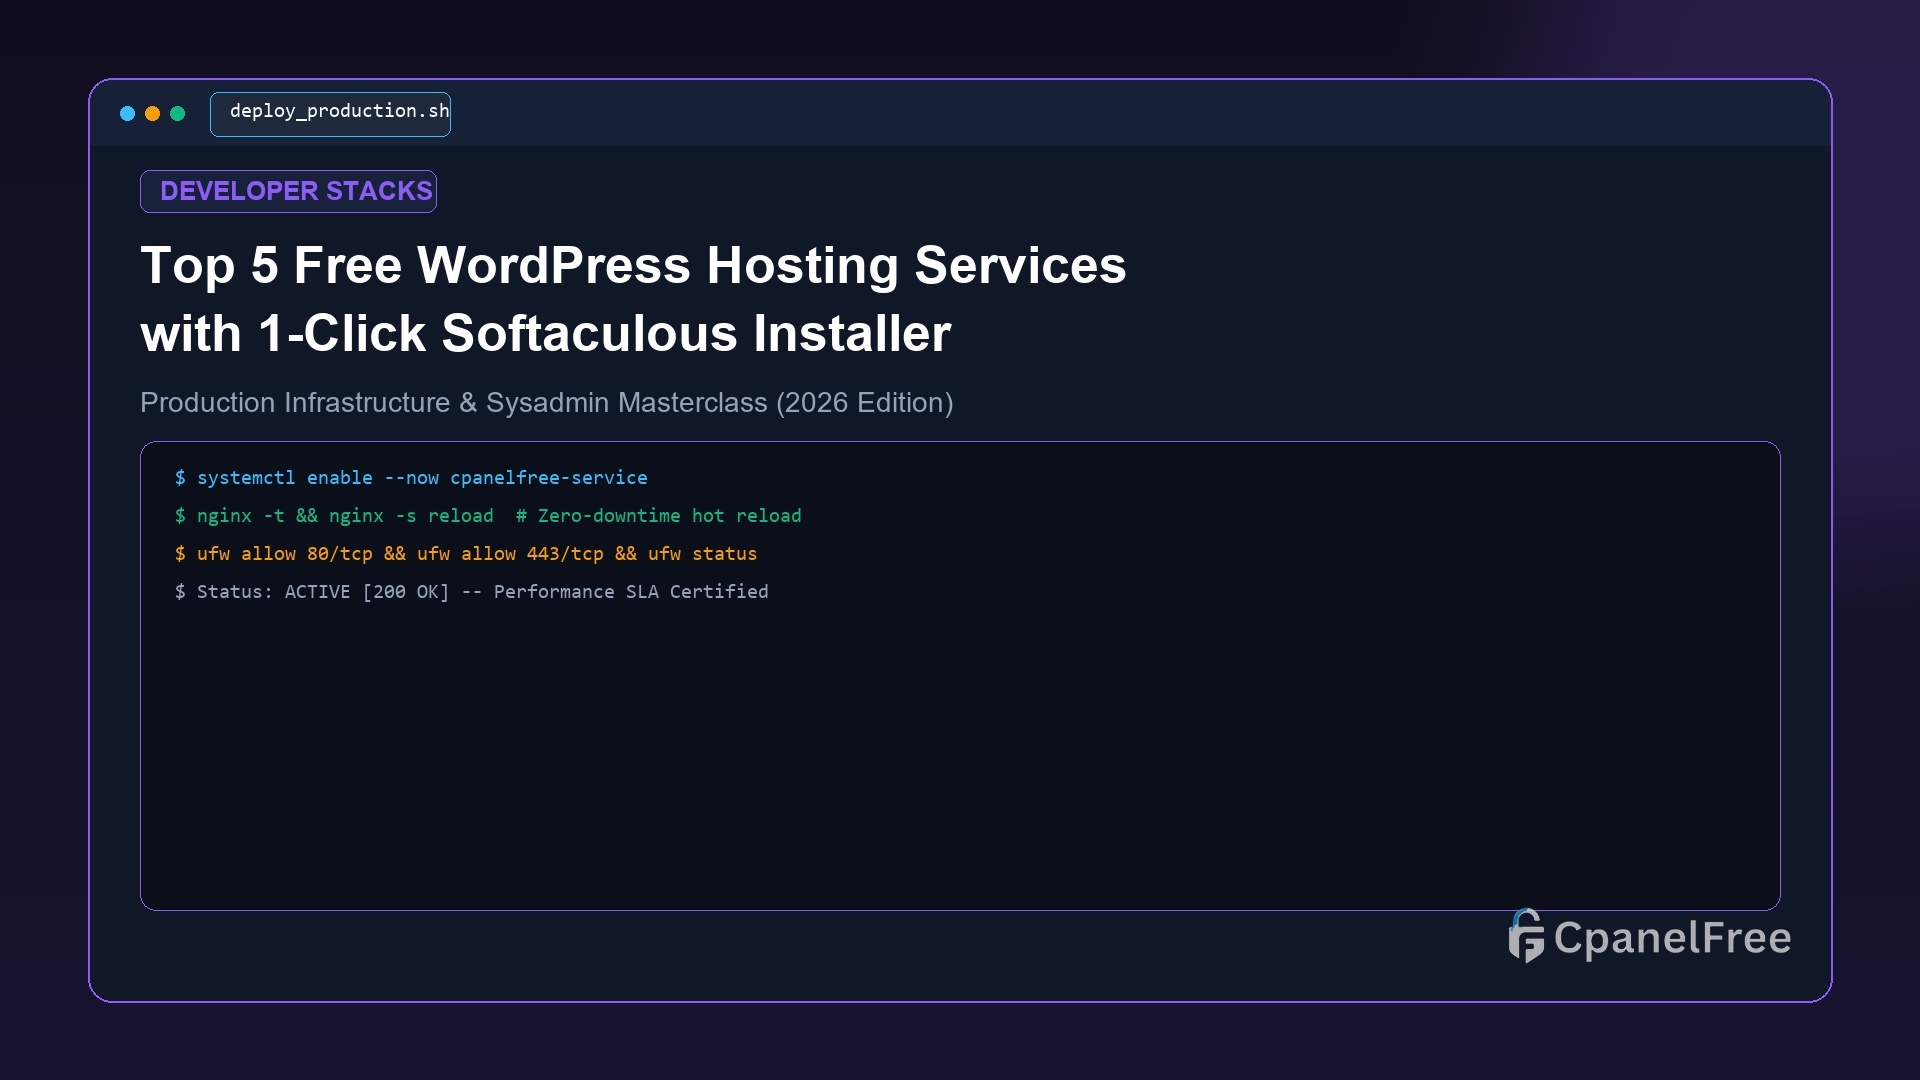Click the 'Status: ACTIVE [200 OK]' line
Viewport: 1920px width, 1080px height.
click(x=471, y=592)
